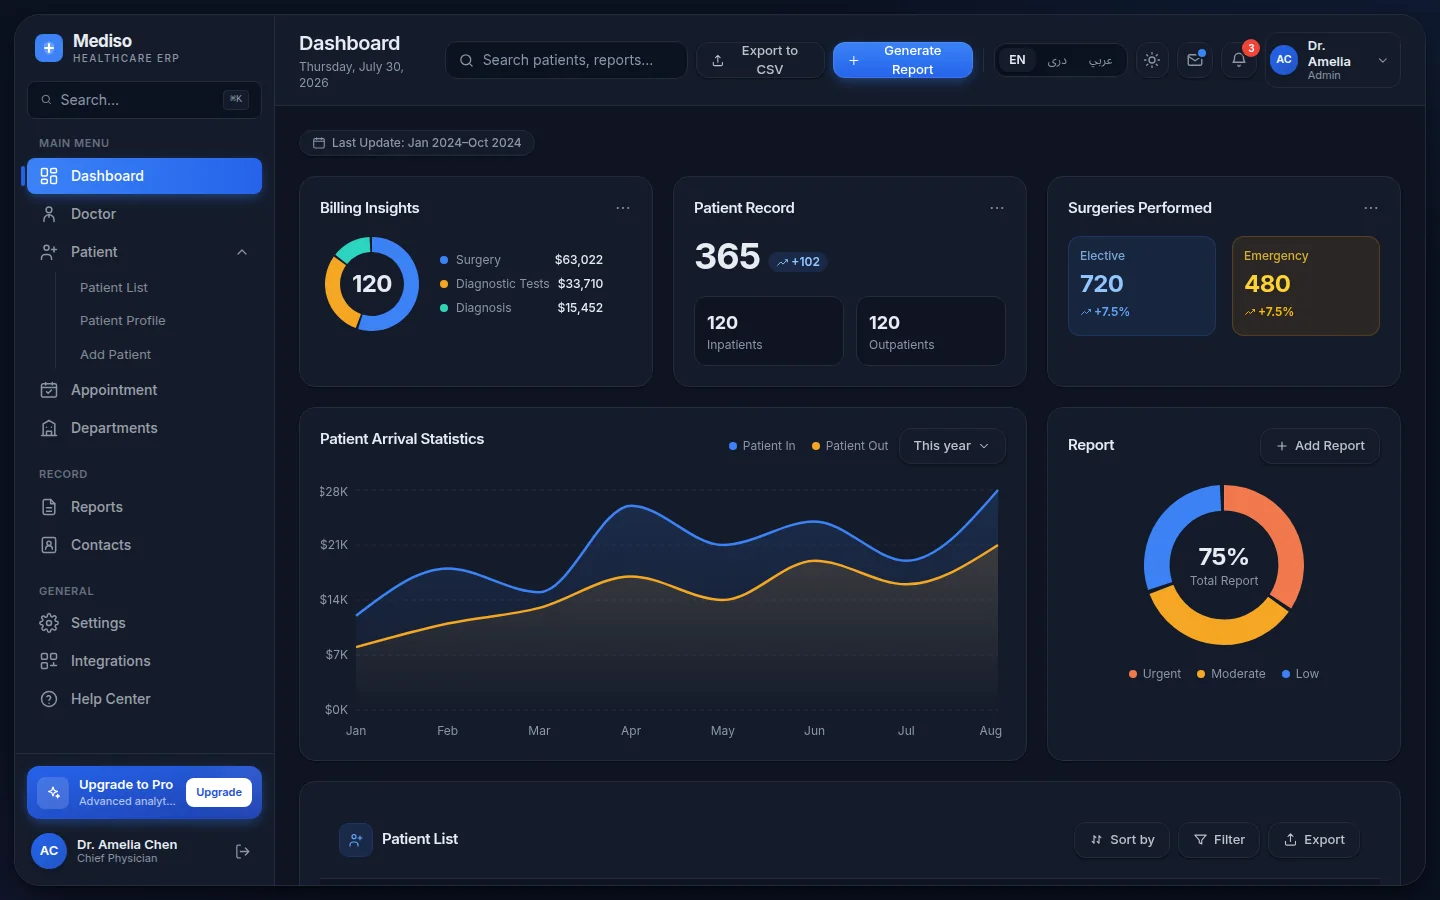Viewport: 1440px width, 900px height.
Task: Click the Emergency surgeries card
Action: (x=1306, y=286)
